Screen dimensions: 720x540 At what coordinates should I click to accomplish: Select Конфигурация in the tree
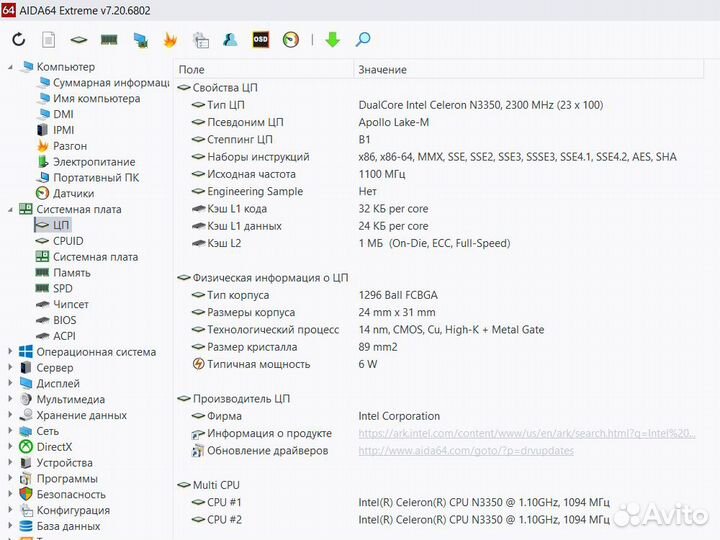tap(65, 510)
